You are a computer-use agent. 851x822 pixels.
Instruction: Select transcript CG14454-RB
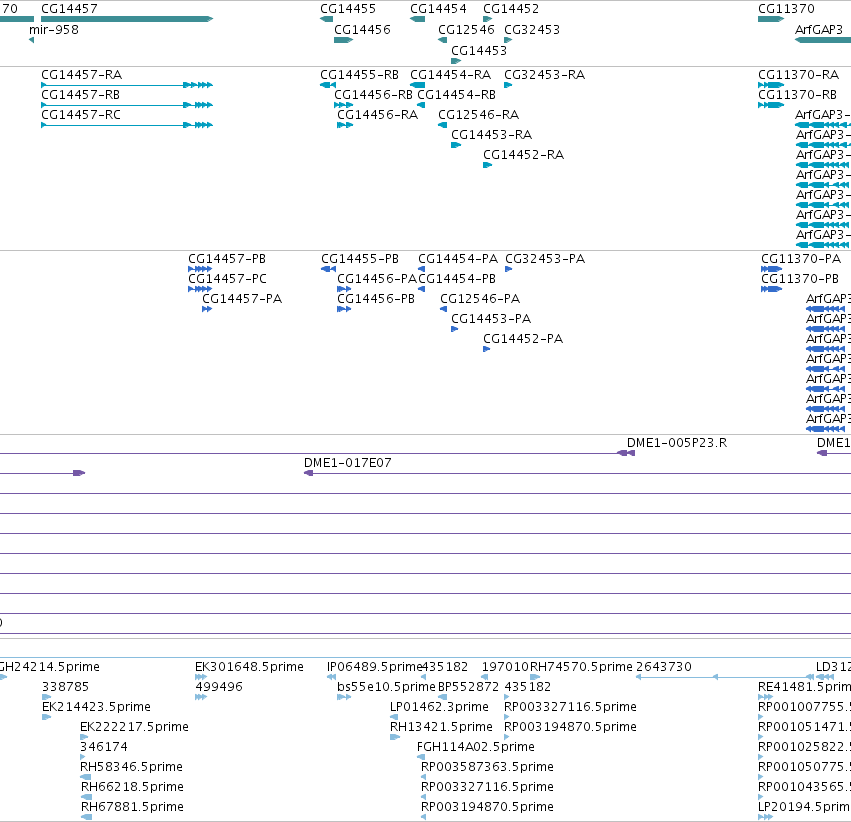[456, 94]
